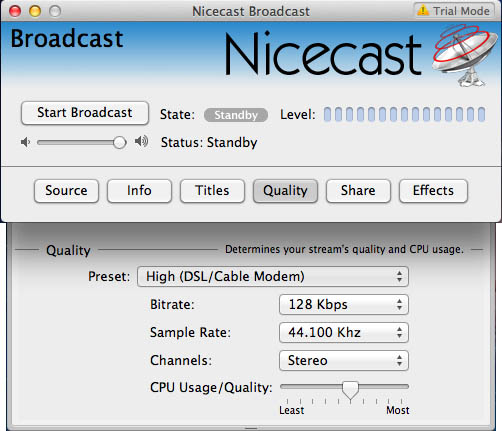
Task: Click the Standby state indicator pill
Action: tap(236, 115)
